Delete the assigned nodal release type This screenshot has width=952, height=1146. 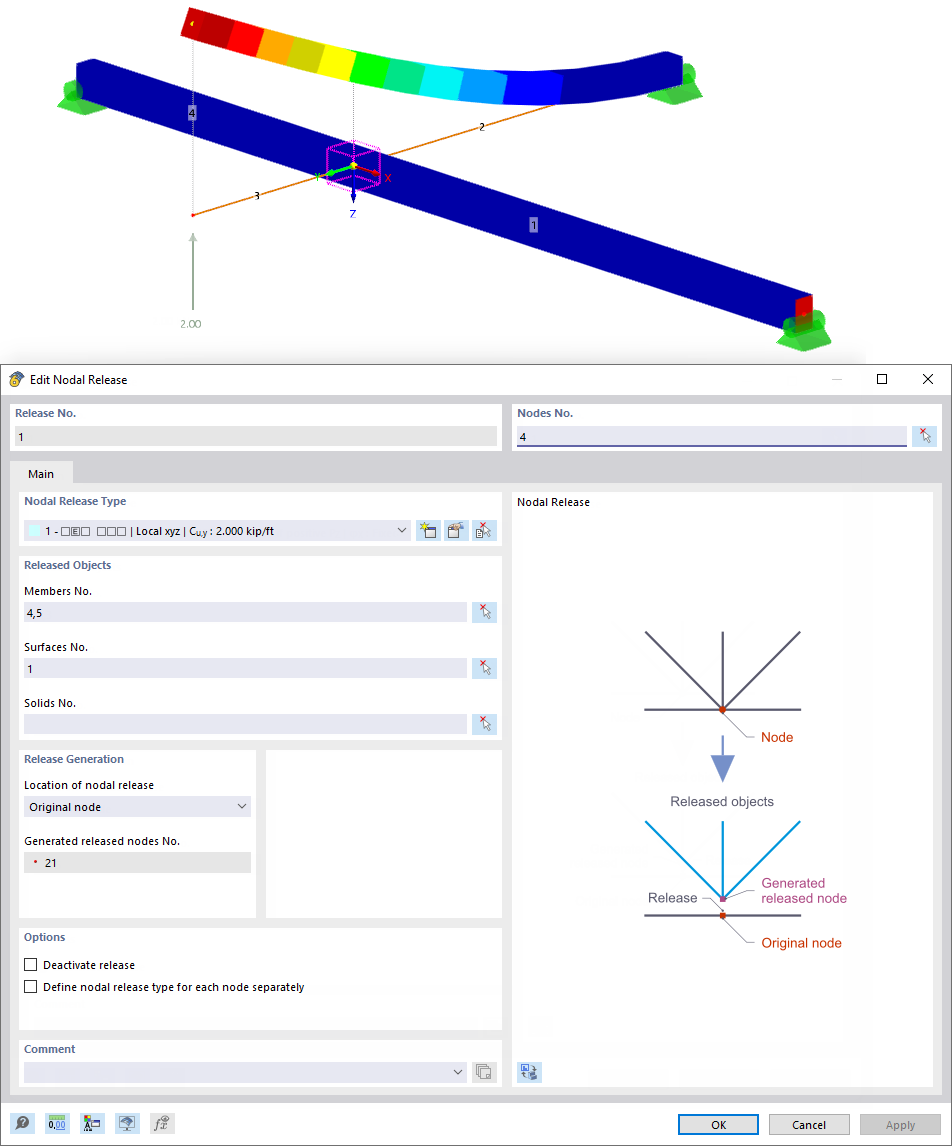[x=483, y=530]
